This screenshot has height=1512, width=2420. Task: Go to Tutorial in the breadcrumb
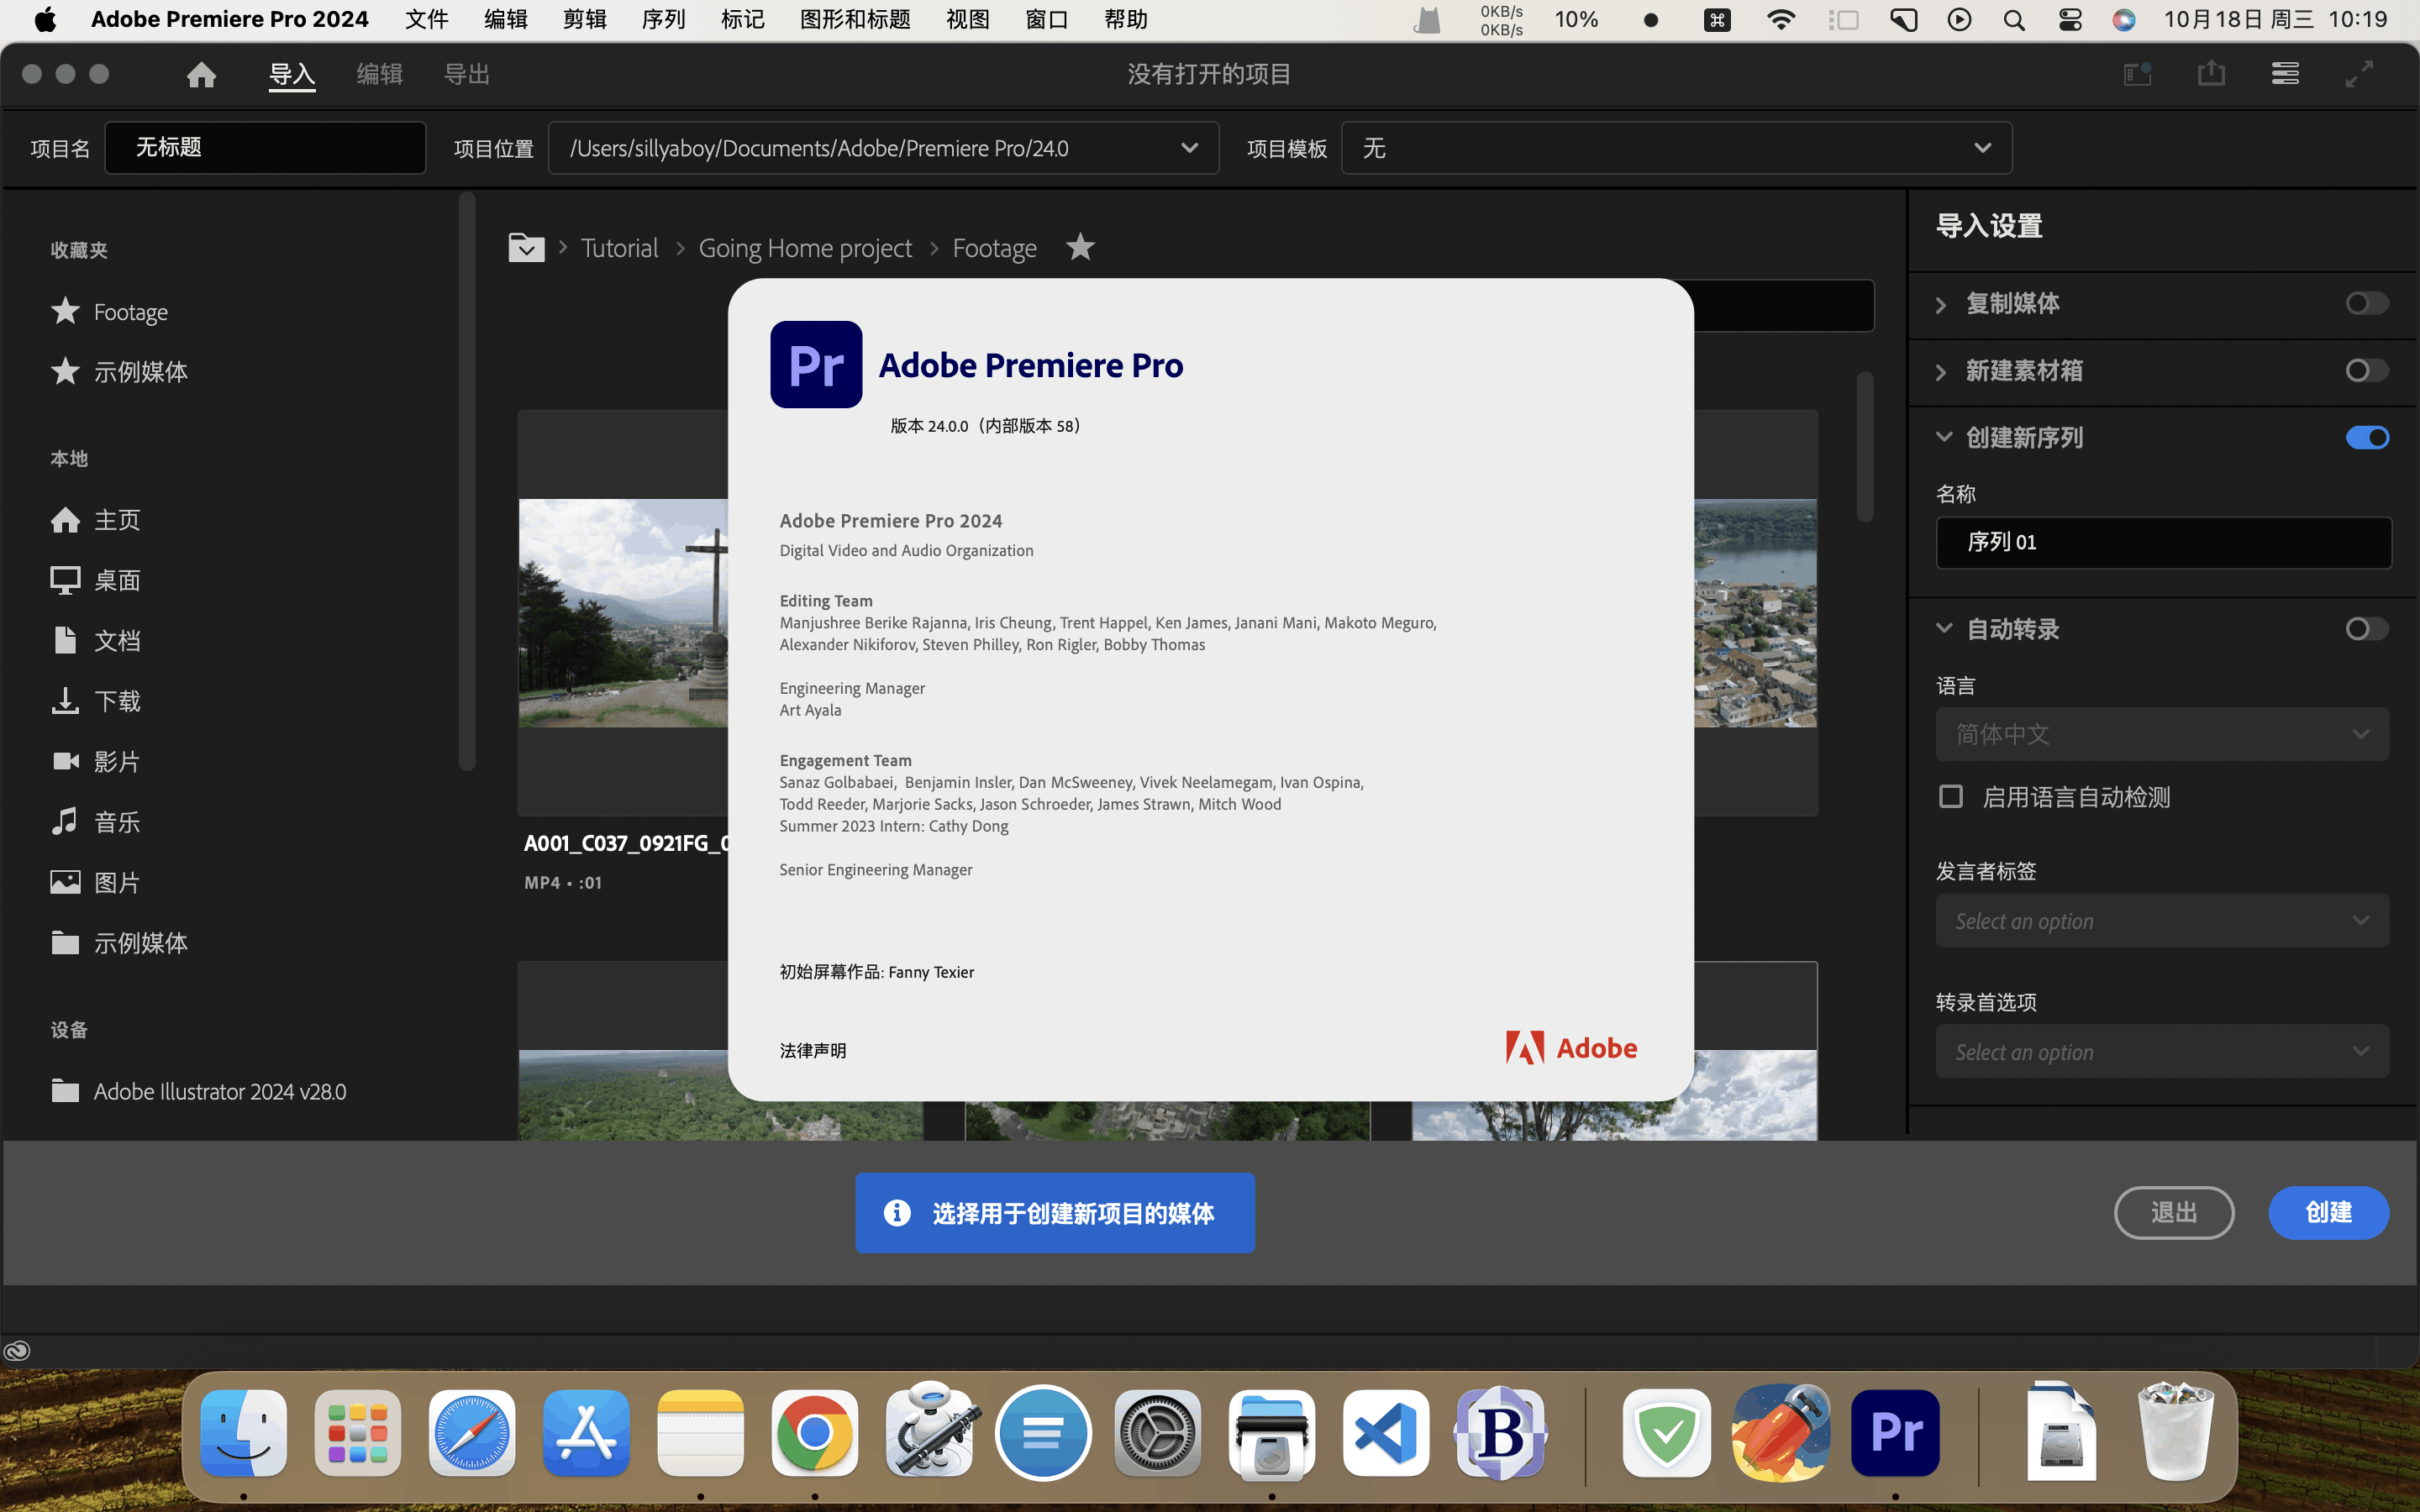[x=619, y=247]
